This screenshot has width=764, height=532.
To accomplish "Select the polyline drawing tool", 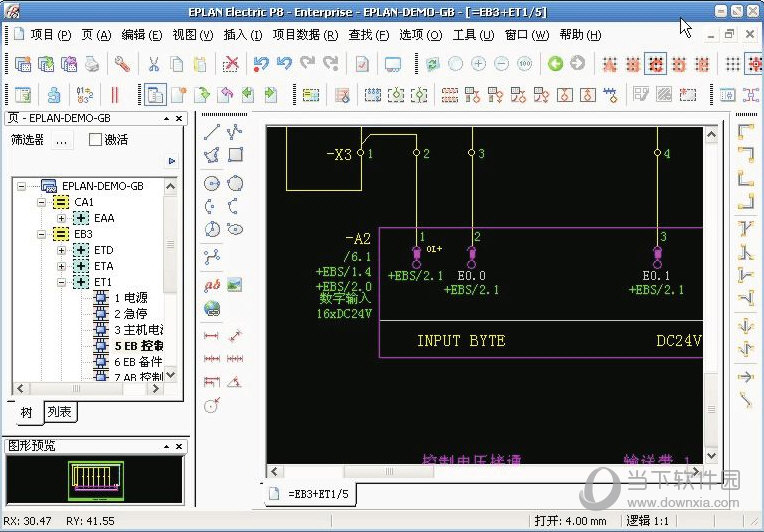I will pos(235,132).
